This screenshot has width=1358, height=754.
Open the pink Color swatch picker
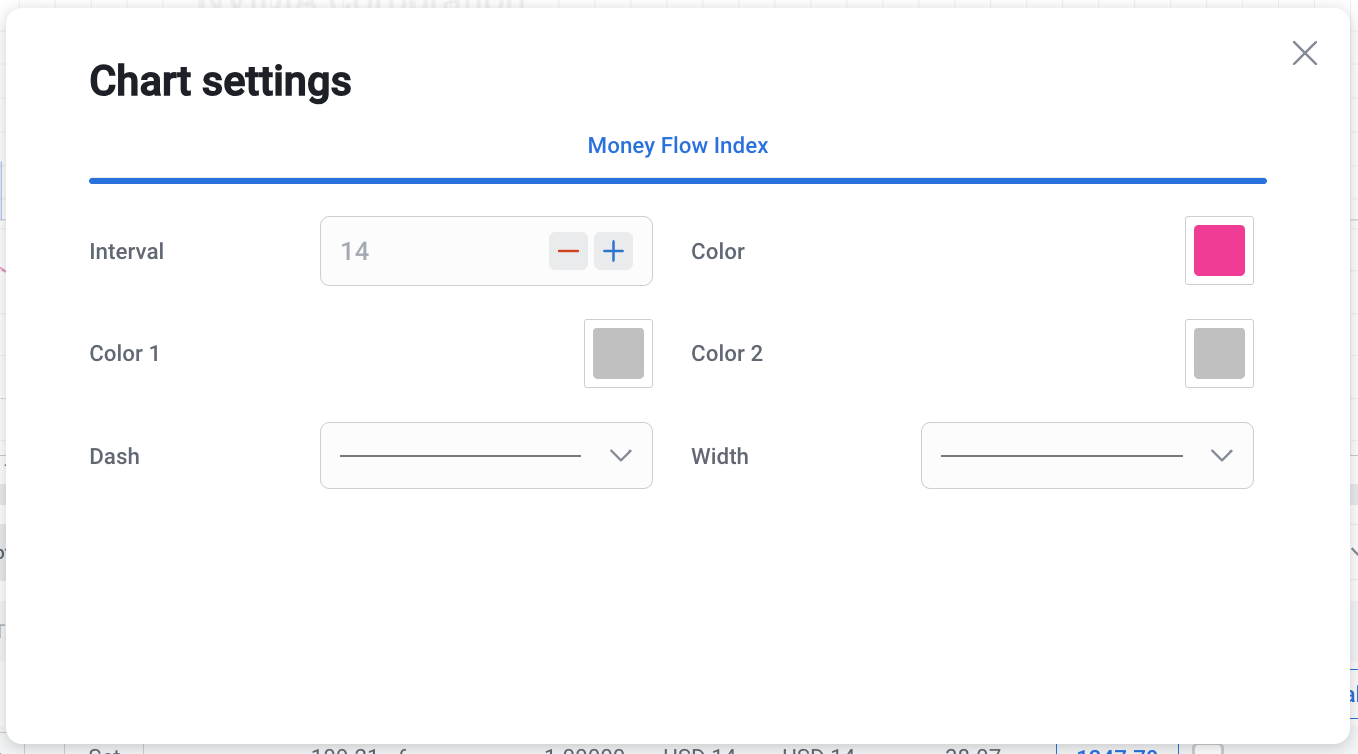[x=1219, y=251]
